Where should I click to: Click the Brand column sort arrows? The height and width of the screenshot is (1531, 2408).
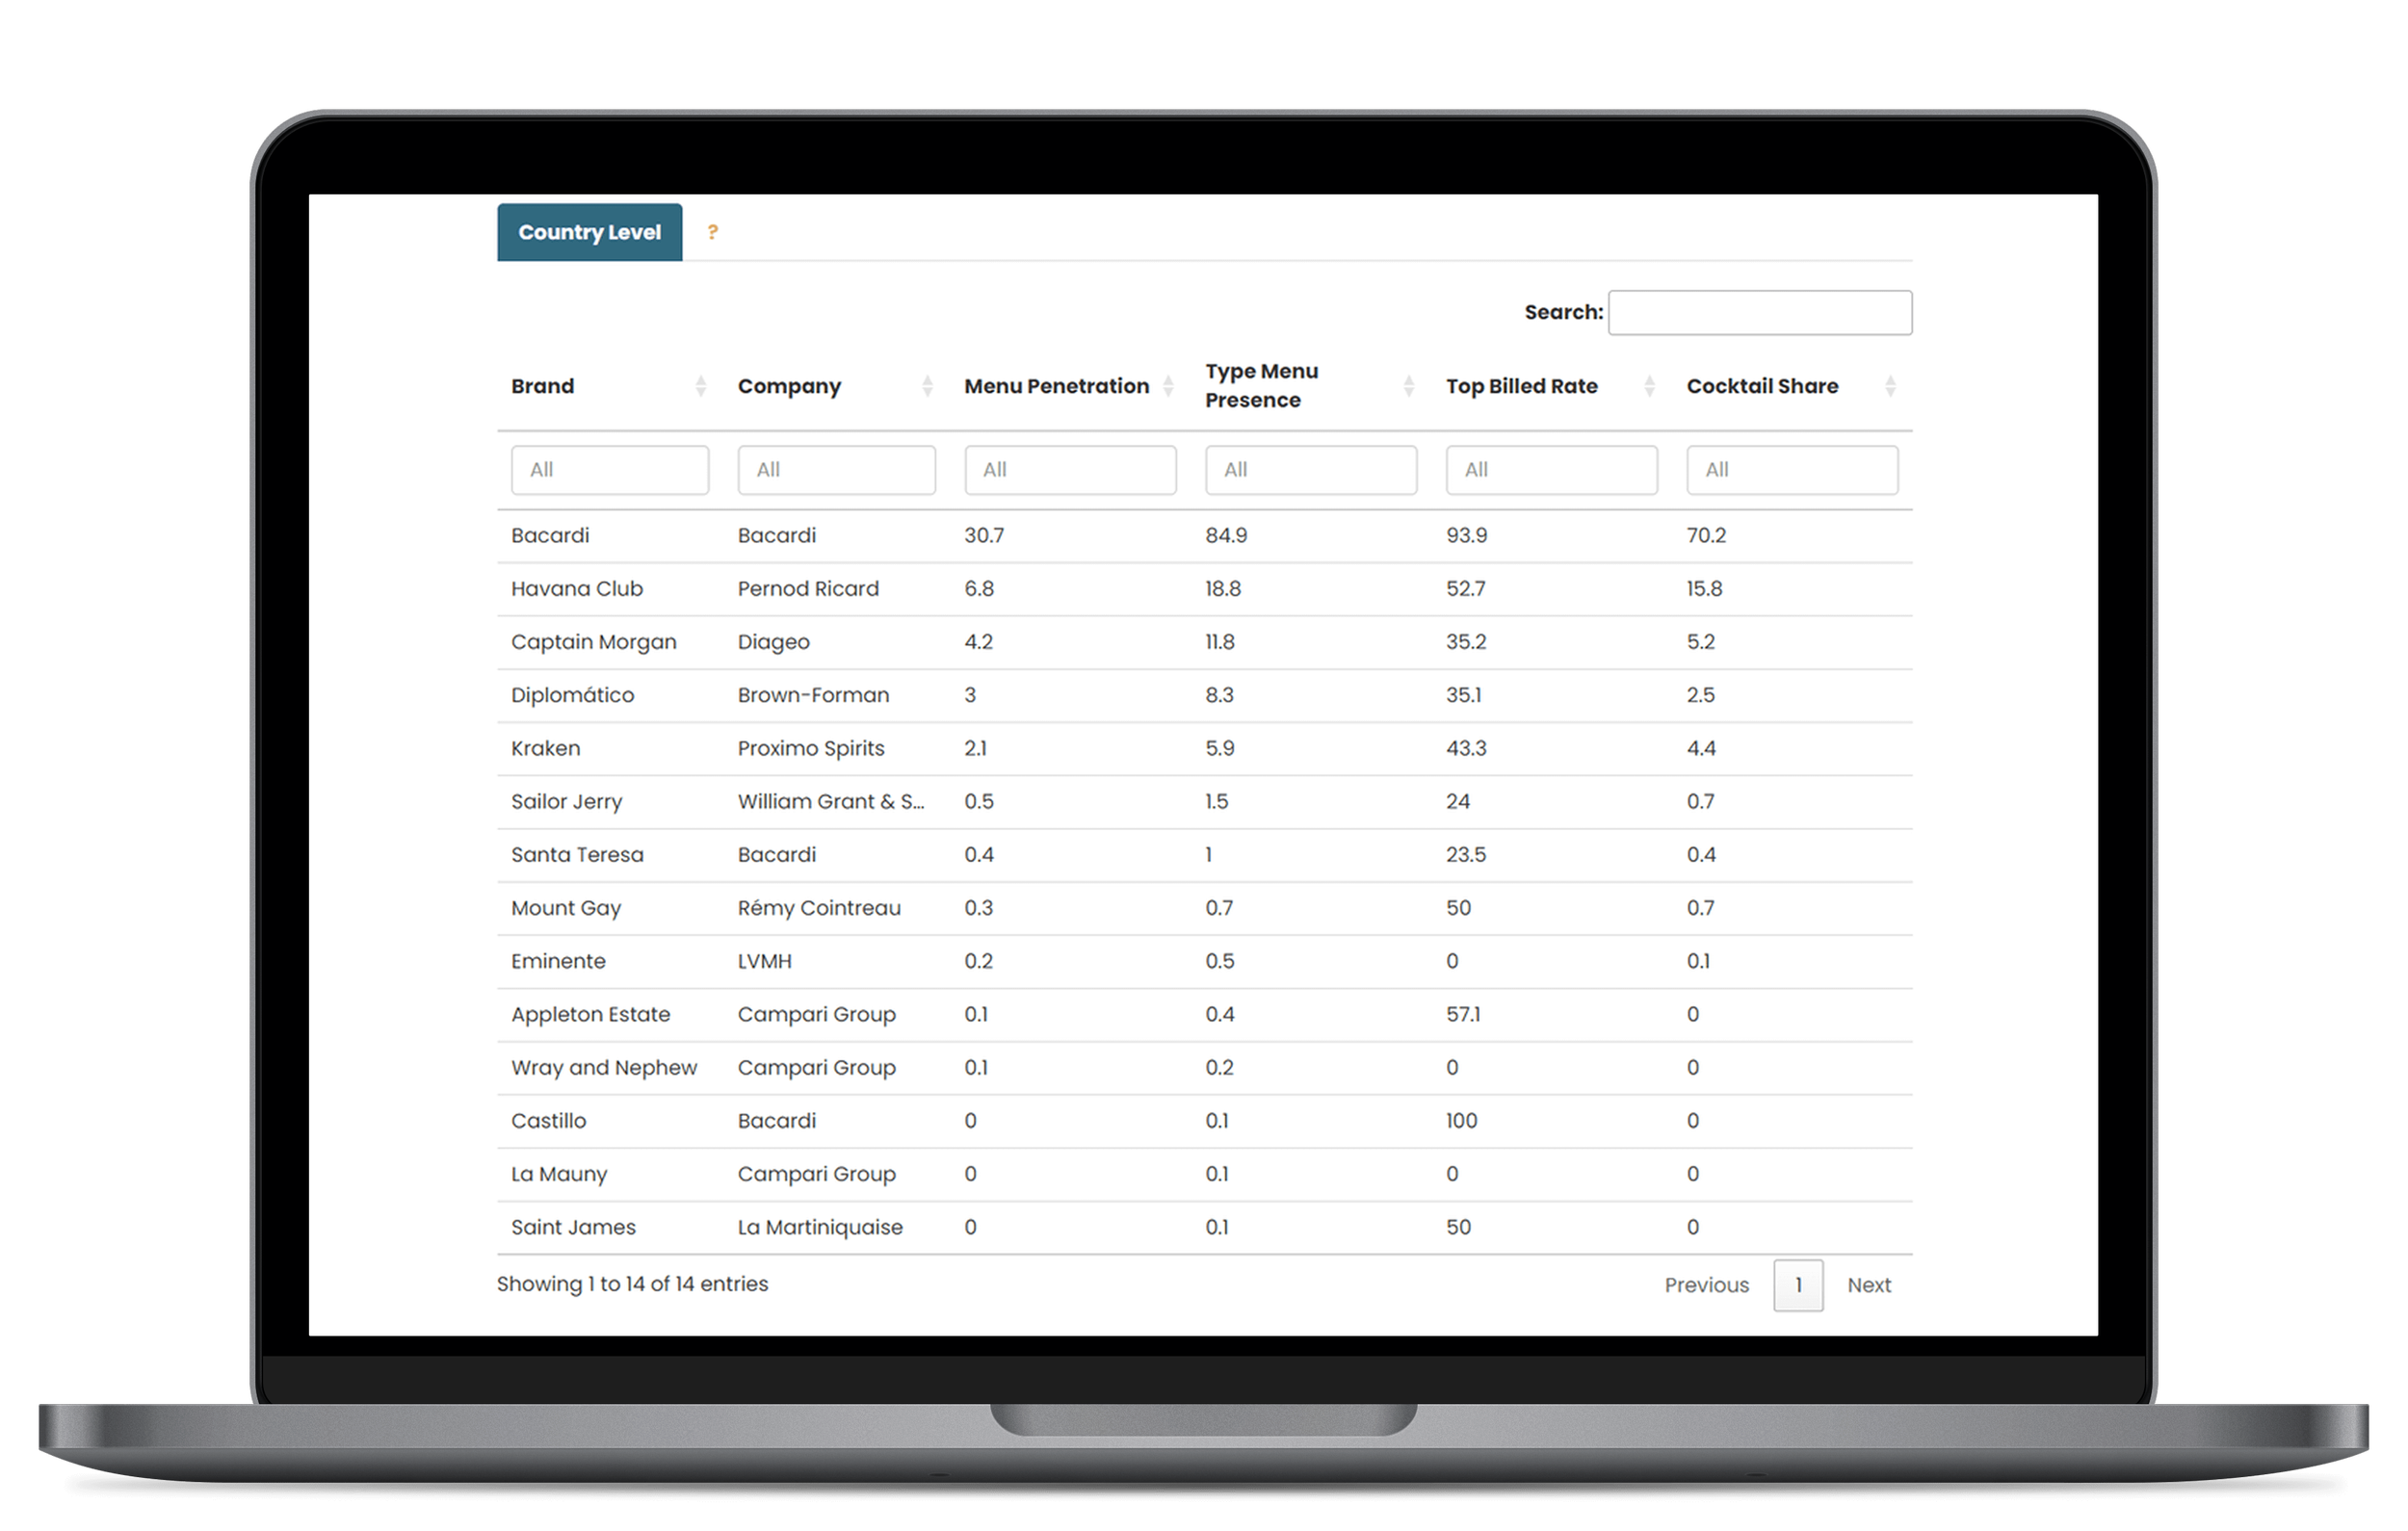[700, 386]
